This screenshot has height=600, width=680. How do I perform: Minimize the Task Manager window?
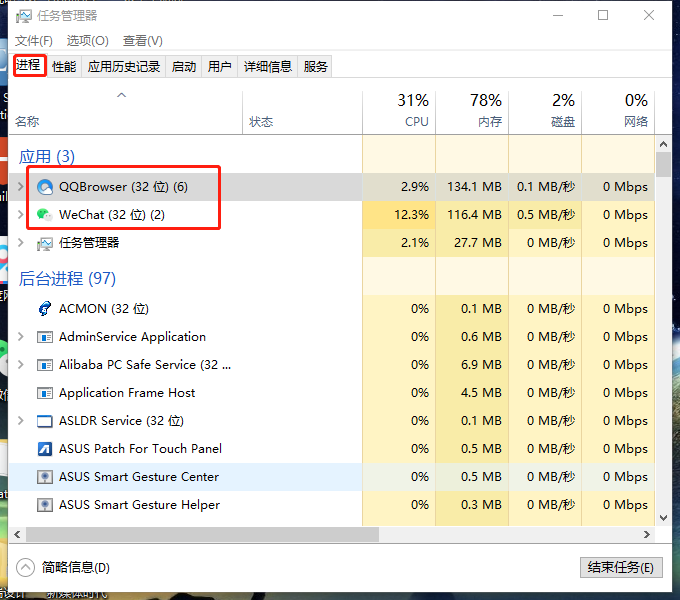[x=558, y=16]
